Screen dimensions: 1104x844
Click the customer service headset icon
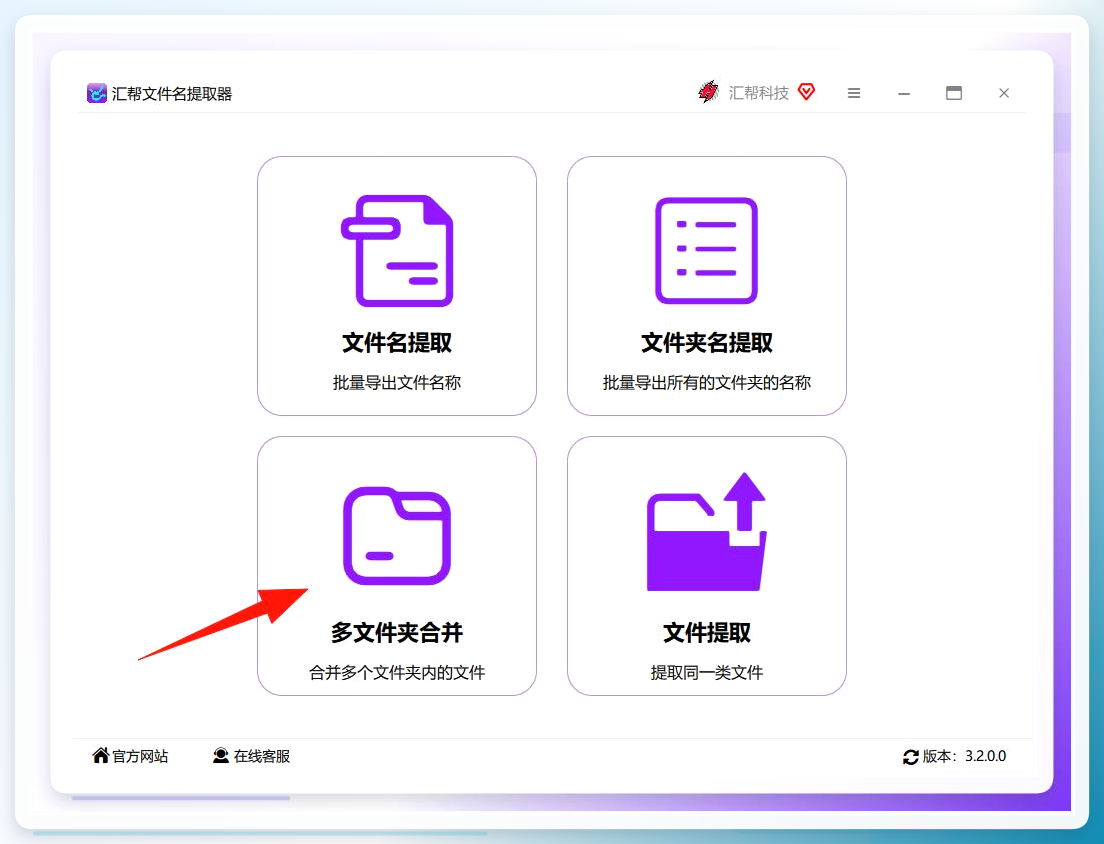coord(221,756)
